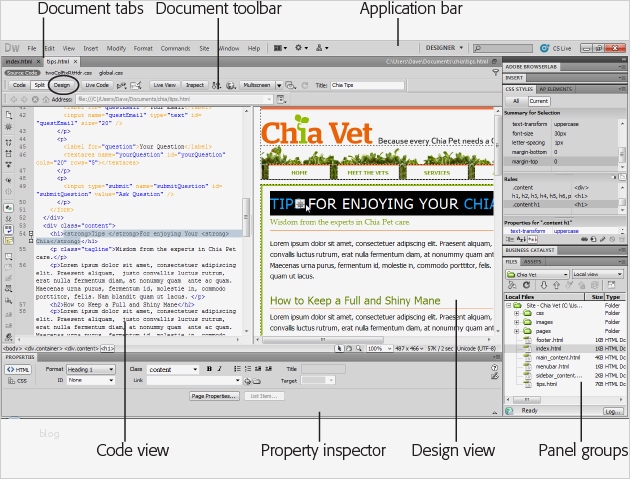Click the Refresh design view icon
The image size is (630, 479).
pos(305,85)
